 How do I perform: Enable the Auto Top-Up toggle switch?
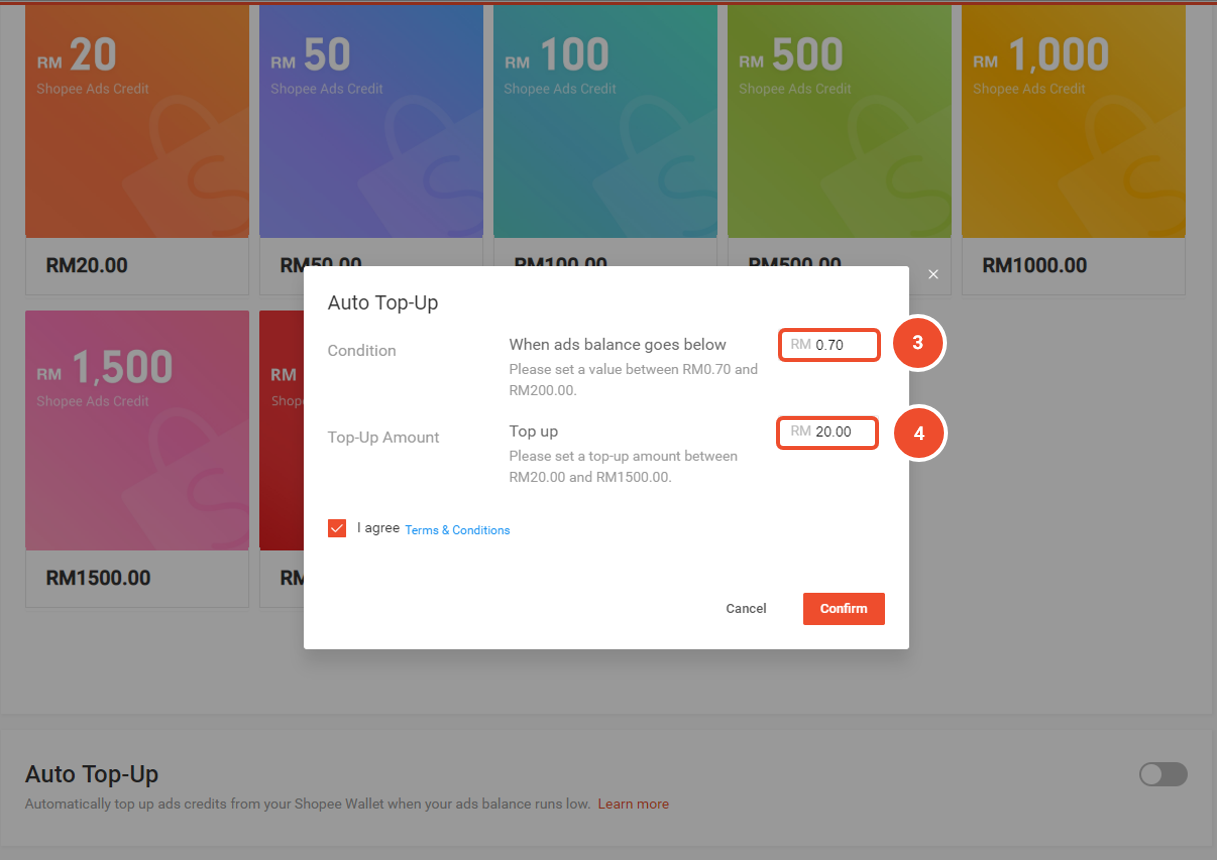(x=1163, y=774)
